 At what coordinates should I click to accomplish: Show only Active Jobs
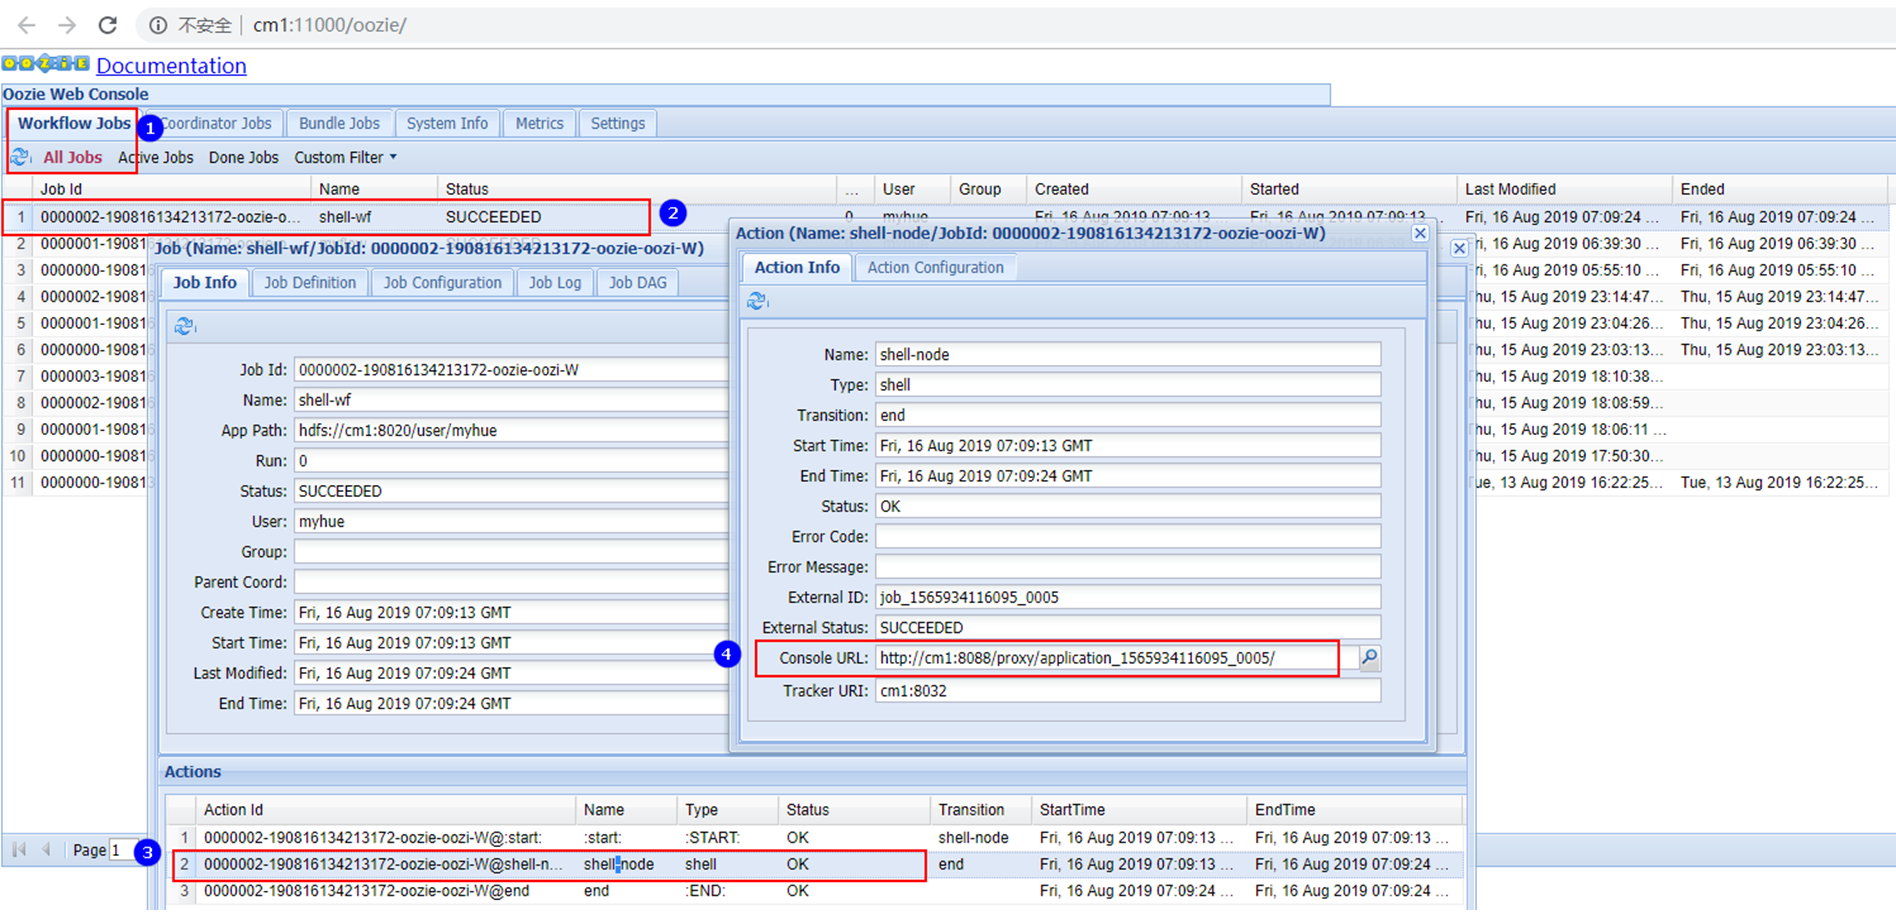coord(155,157)
